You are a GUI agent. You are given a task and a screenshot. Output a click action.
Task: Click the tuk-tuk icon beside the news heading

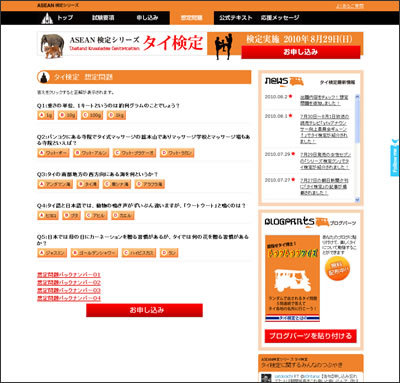(x=297, y=81)
